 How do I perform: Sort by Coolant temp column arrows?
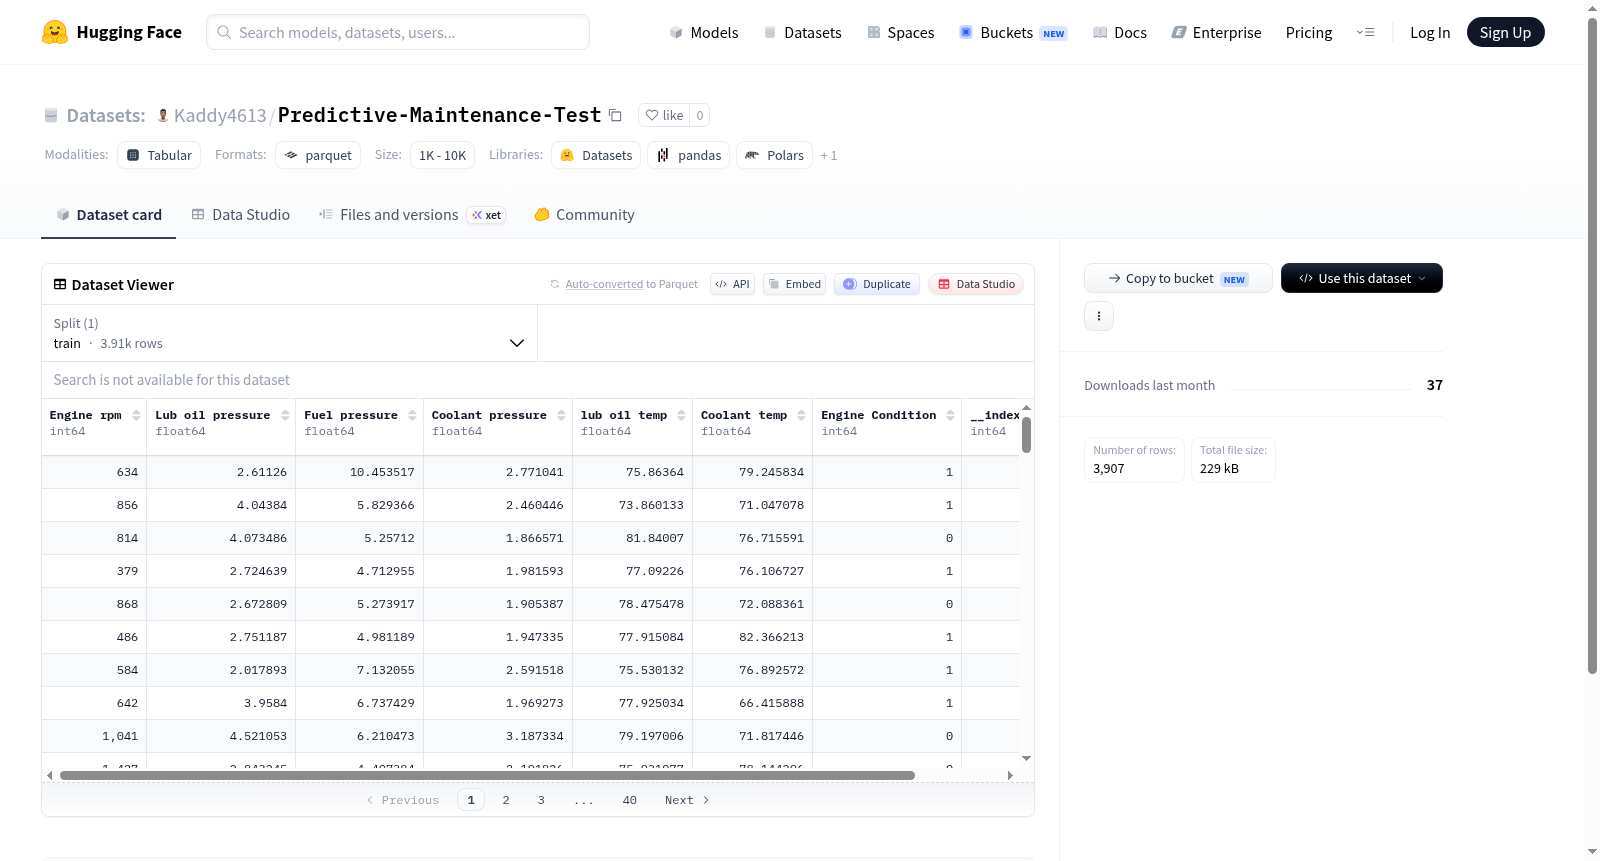[801, 415]
